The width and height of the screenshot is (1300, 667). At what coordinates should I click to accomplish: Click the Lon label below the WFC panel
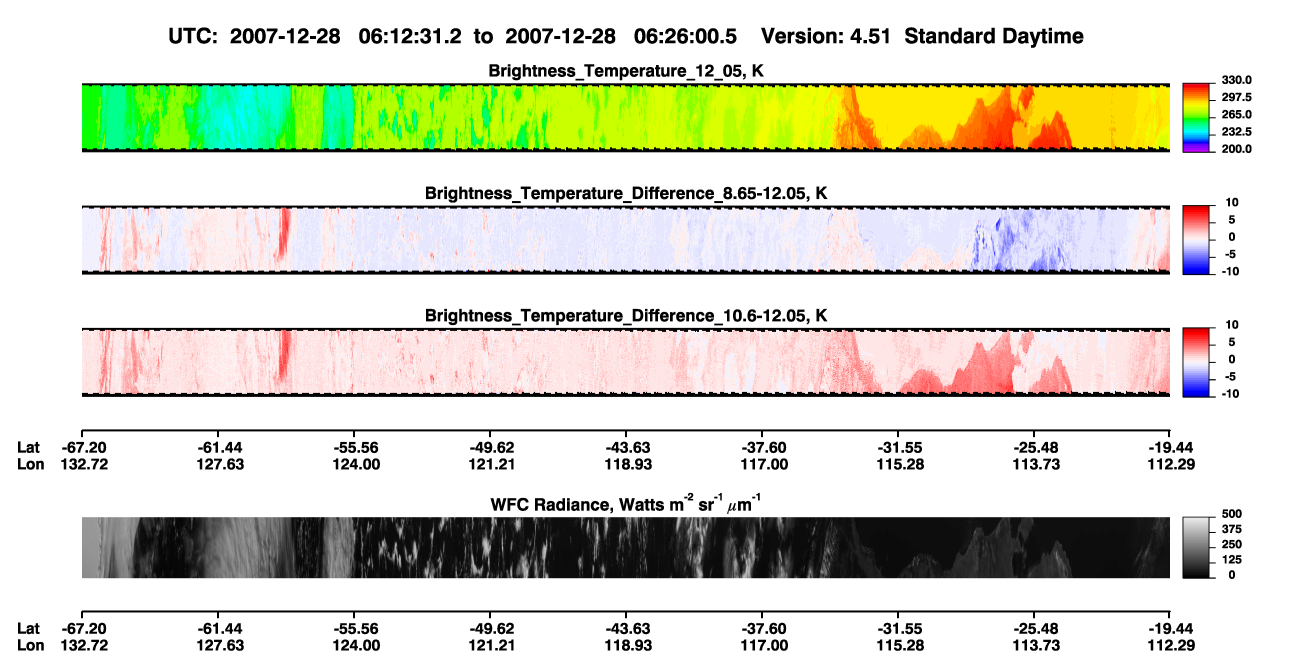click(x=30, y=645)
